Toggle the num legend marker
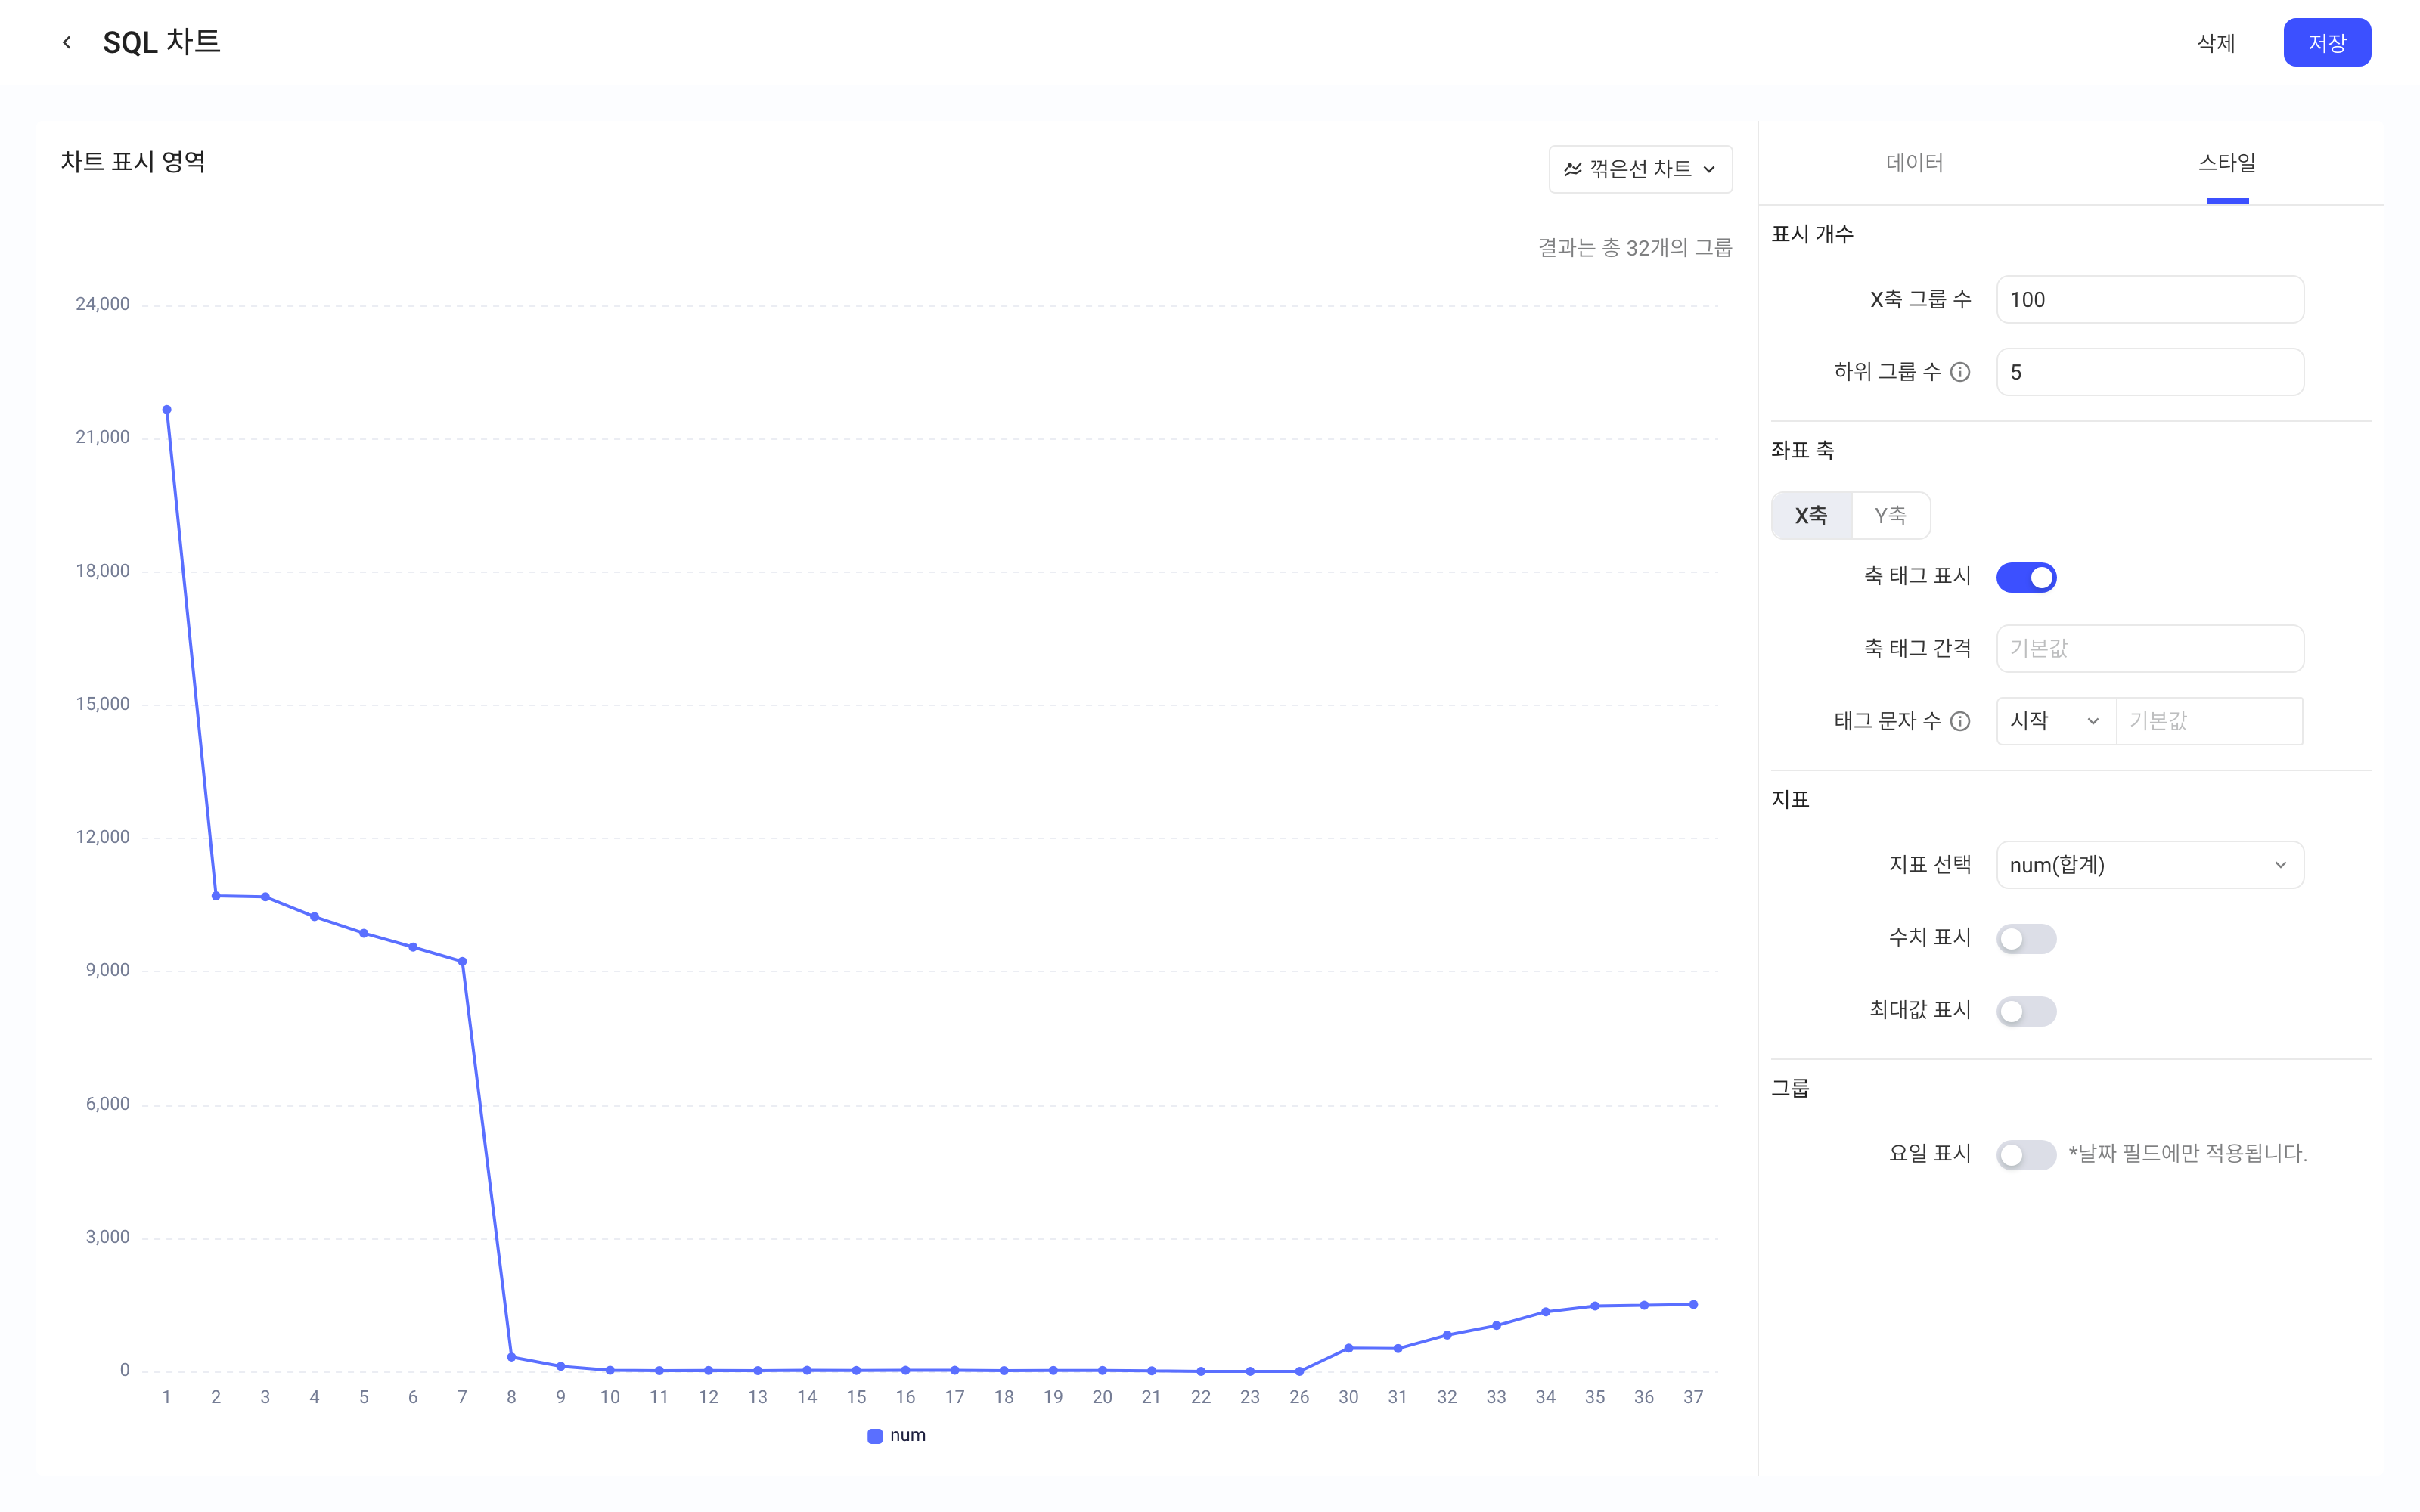 (x=875, y=1436)
